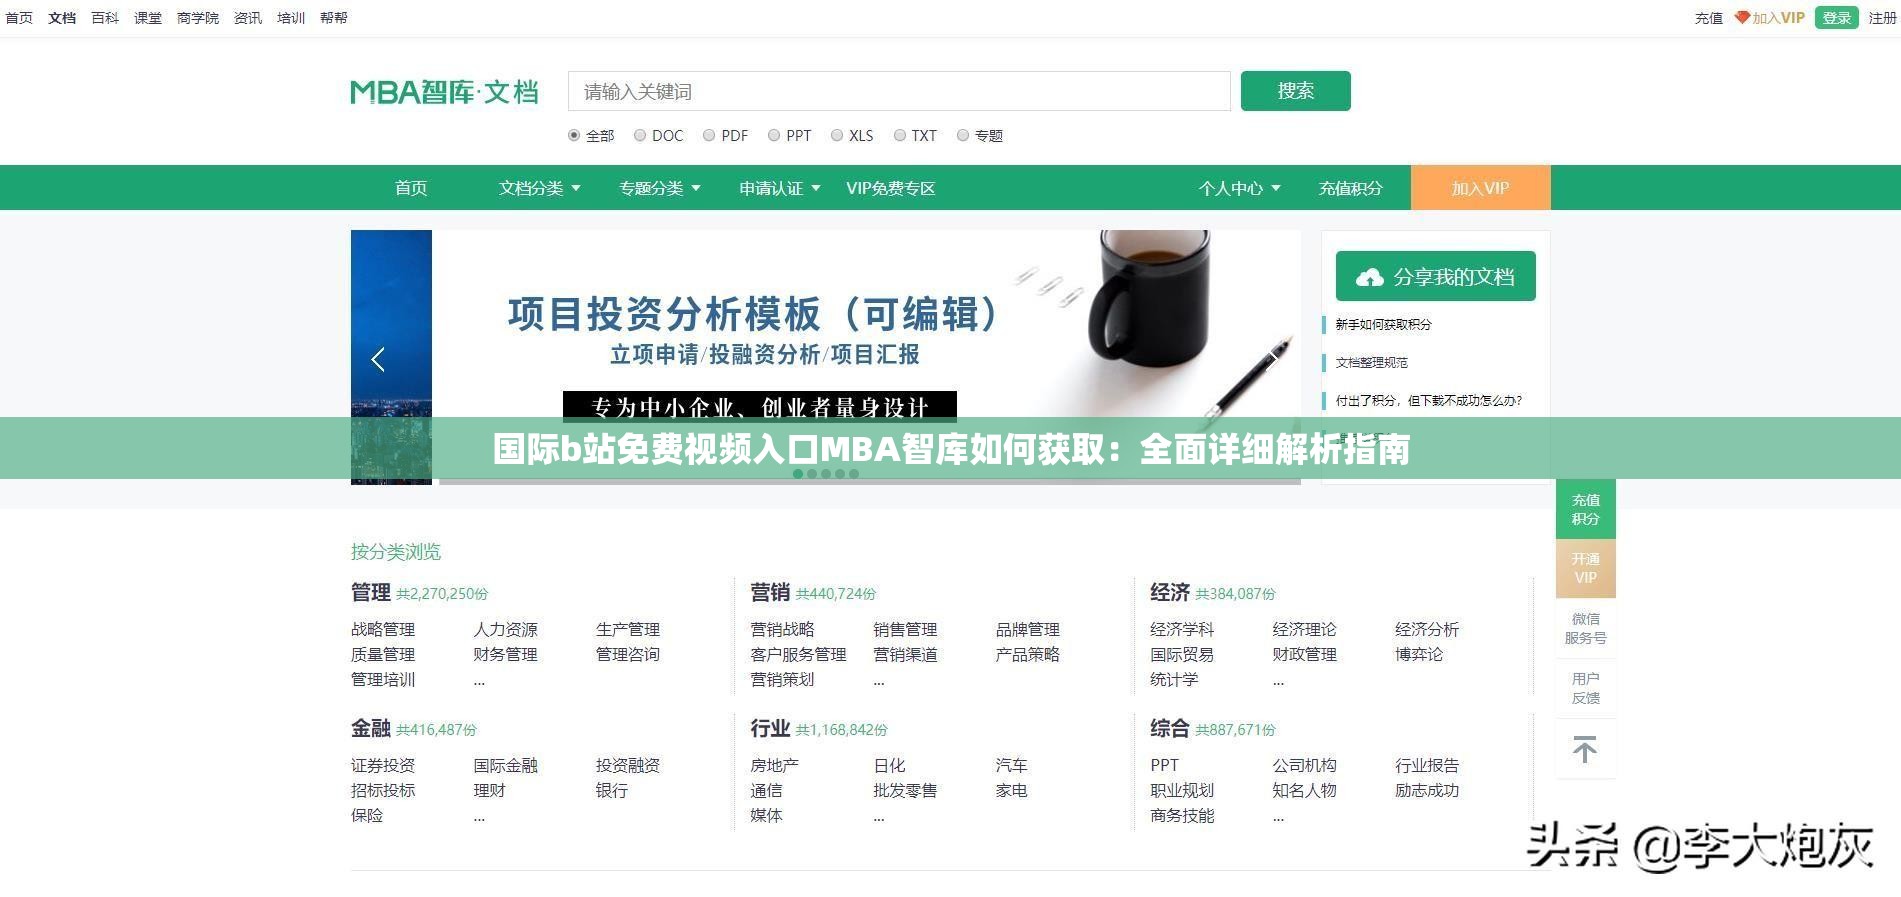Screen dimensions: 1901x897
Task: Open 营销战略 subcategory
Action: pyautogui.click(x=783, y=629)
